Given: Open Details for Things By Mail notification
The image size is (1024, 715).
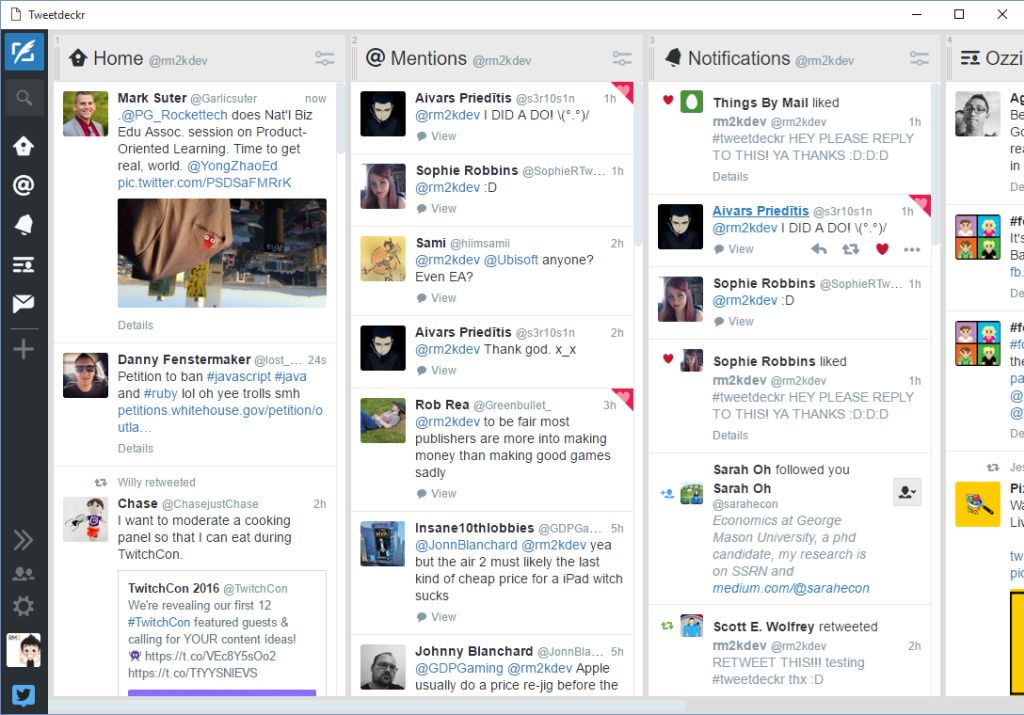Looking at the screenshot, I should pos(730,176).
